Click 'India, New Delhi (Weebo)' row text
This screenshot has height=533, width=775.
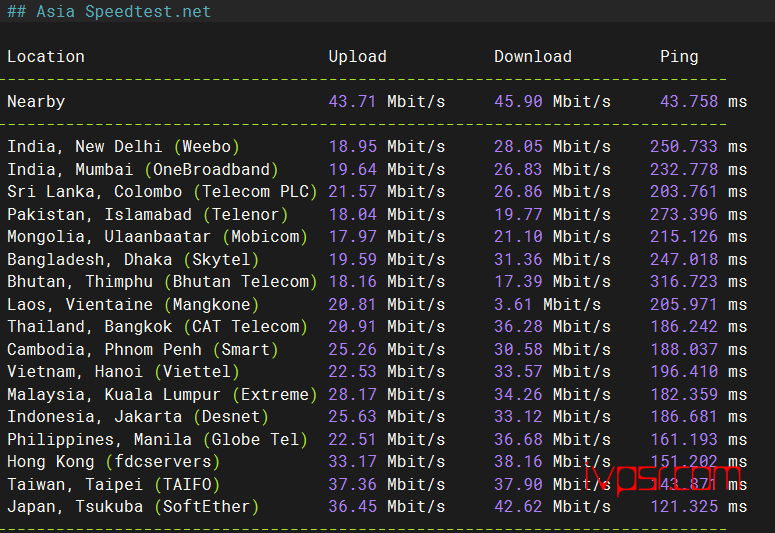pos(123,147)
